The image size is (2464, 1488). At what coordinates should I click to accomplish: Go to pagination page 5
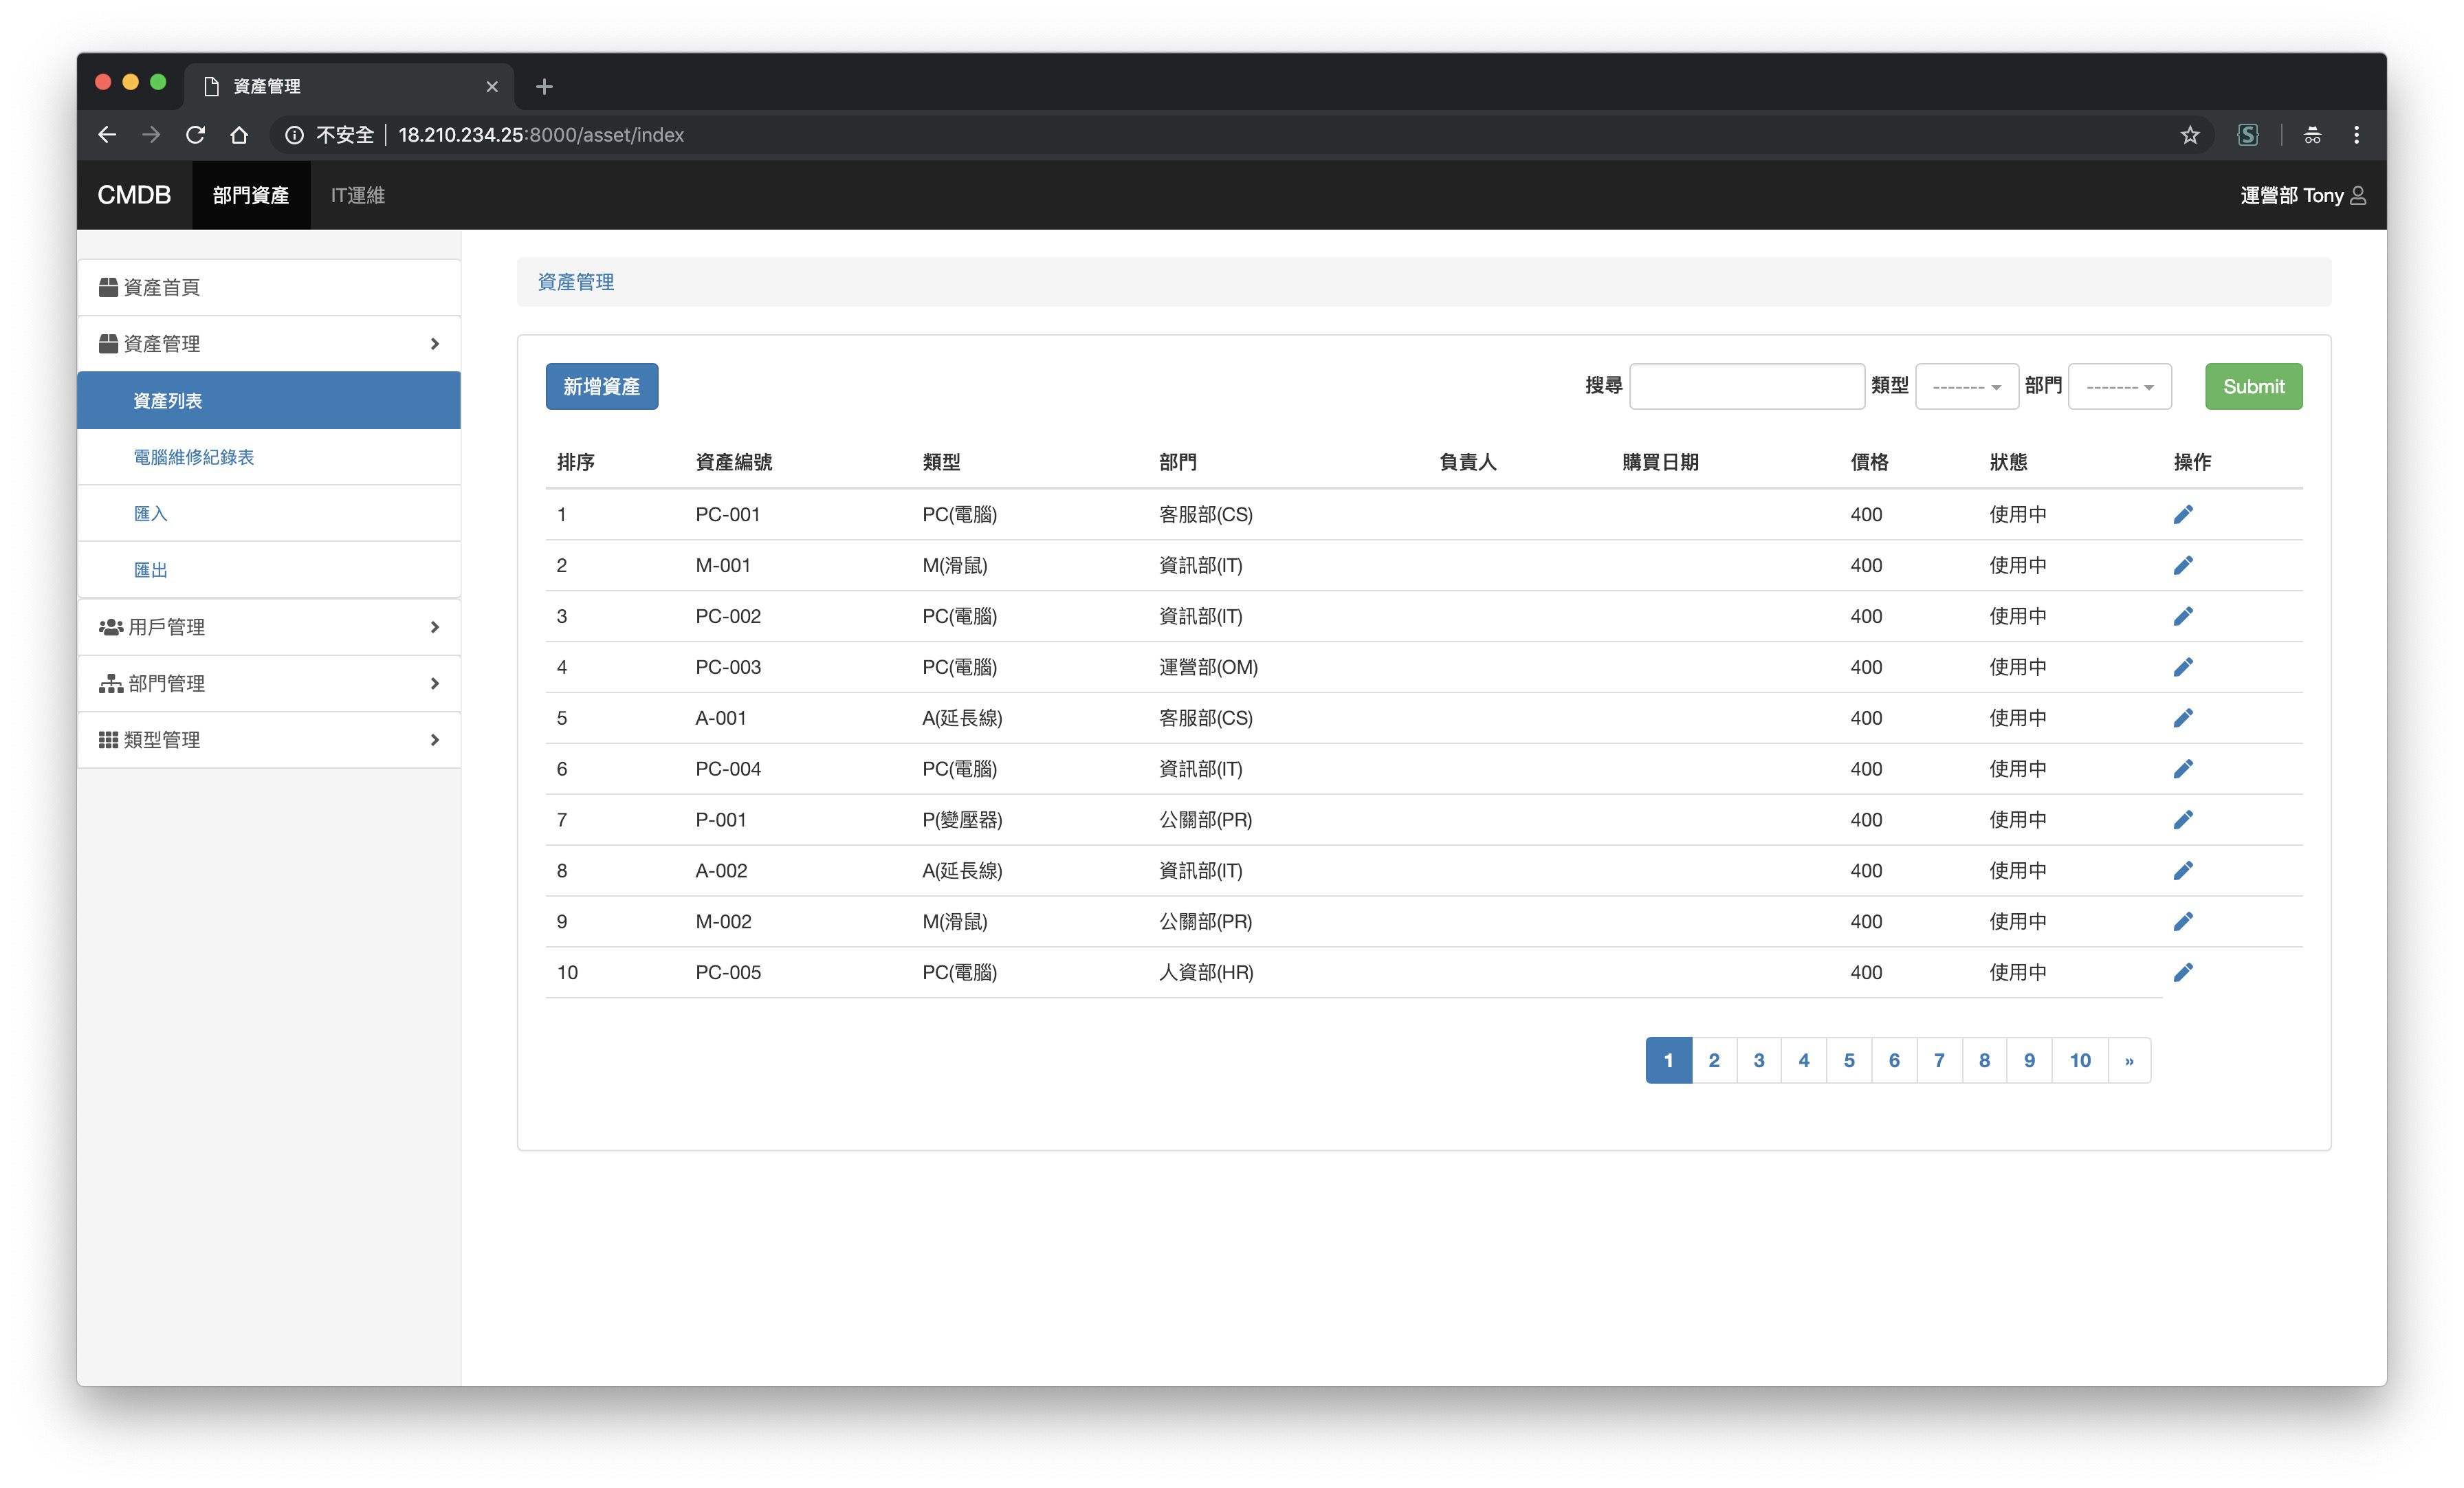point(1848,1060)
